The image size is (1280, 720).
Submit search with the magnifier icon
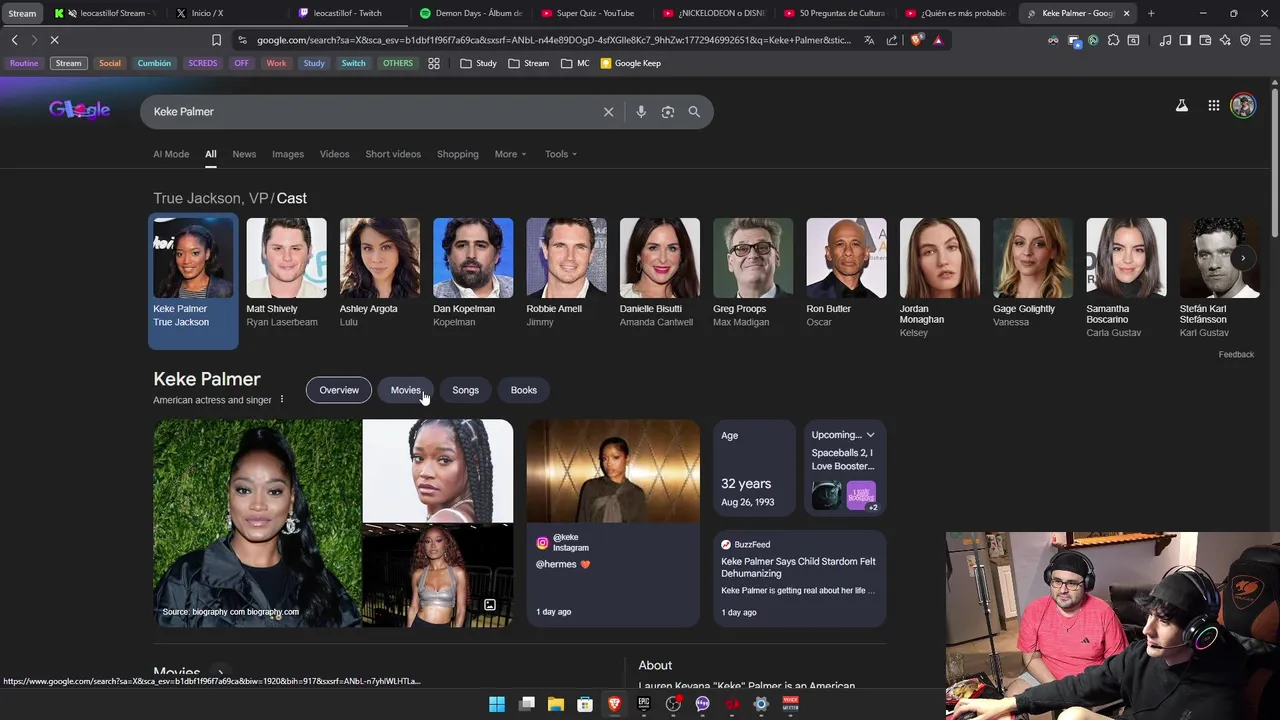click(694, 112)
